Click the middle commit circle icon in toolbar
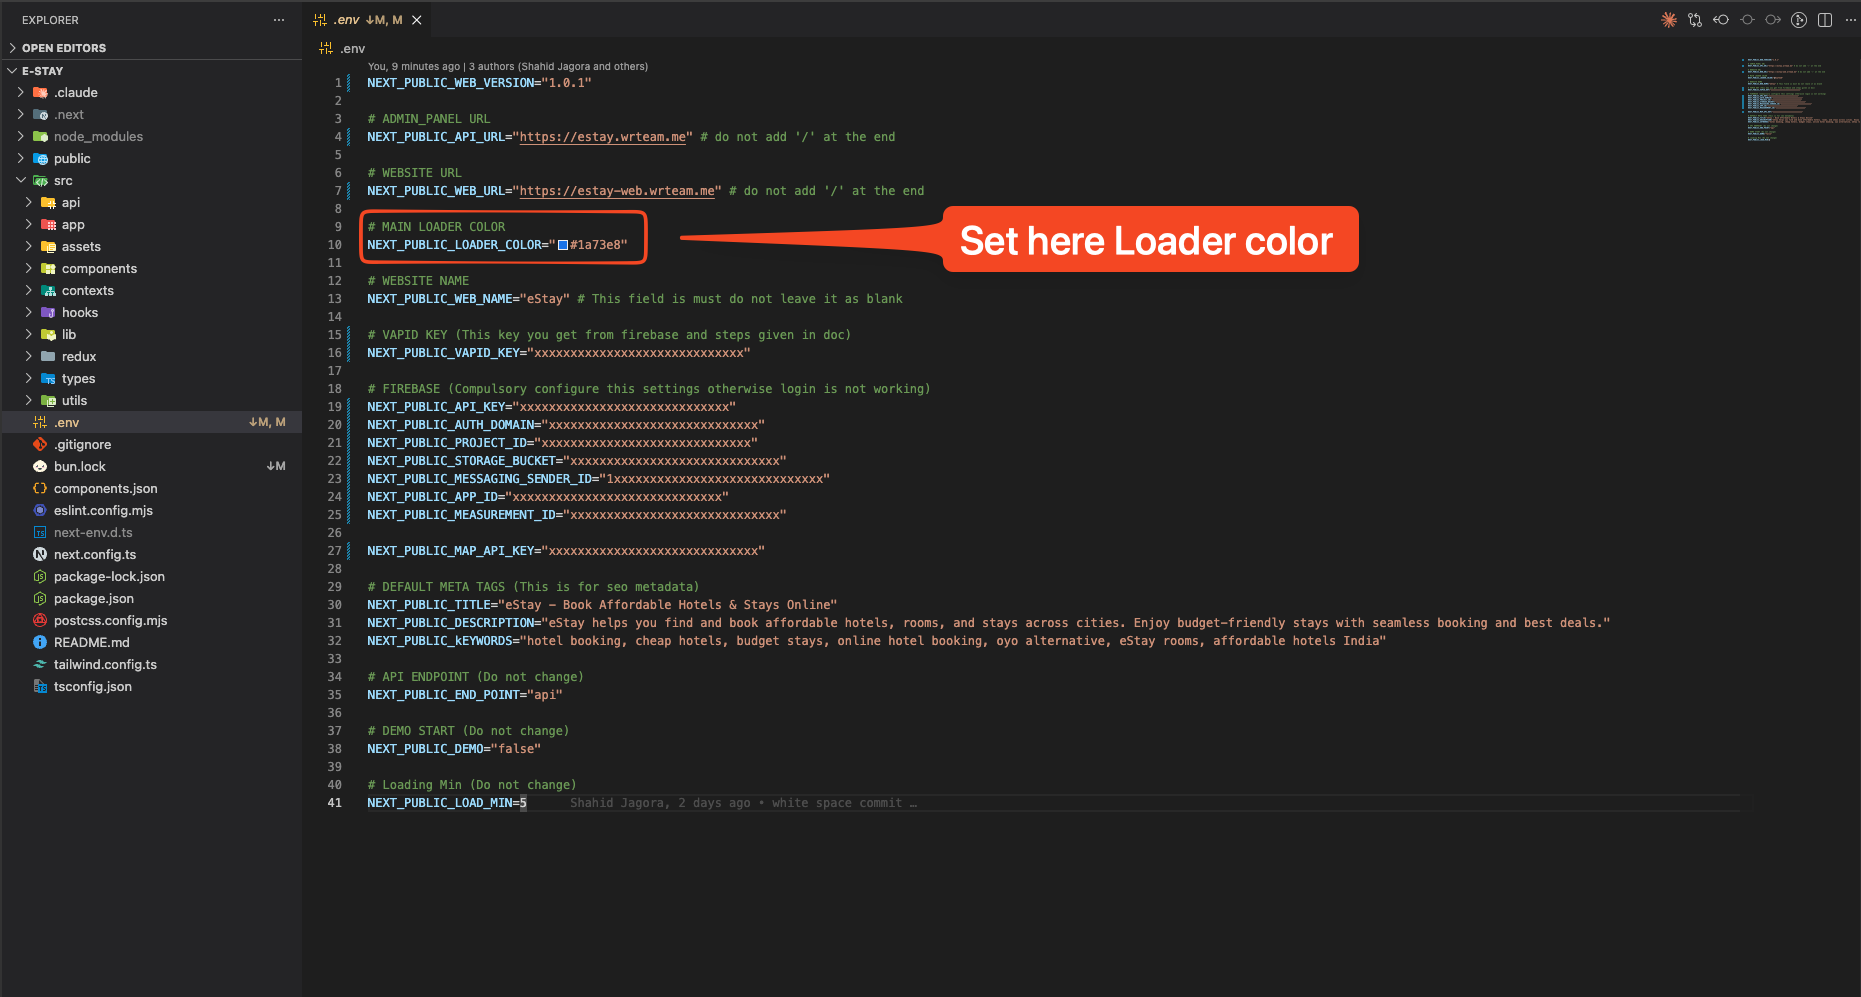 (1747, 20)
